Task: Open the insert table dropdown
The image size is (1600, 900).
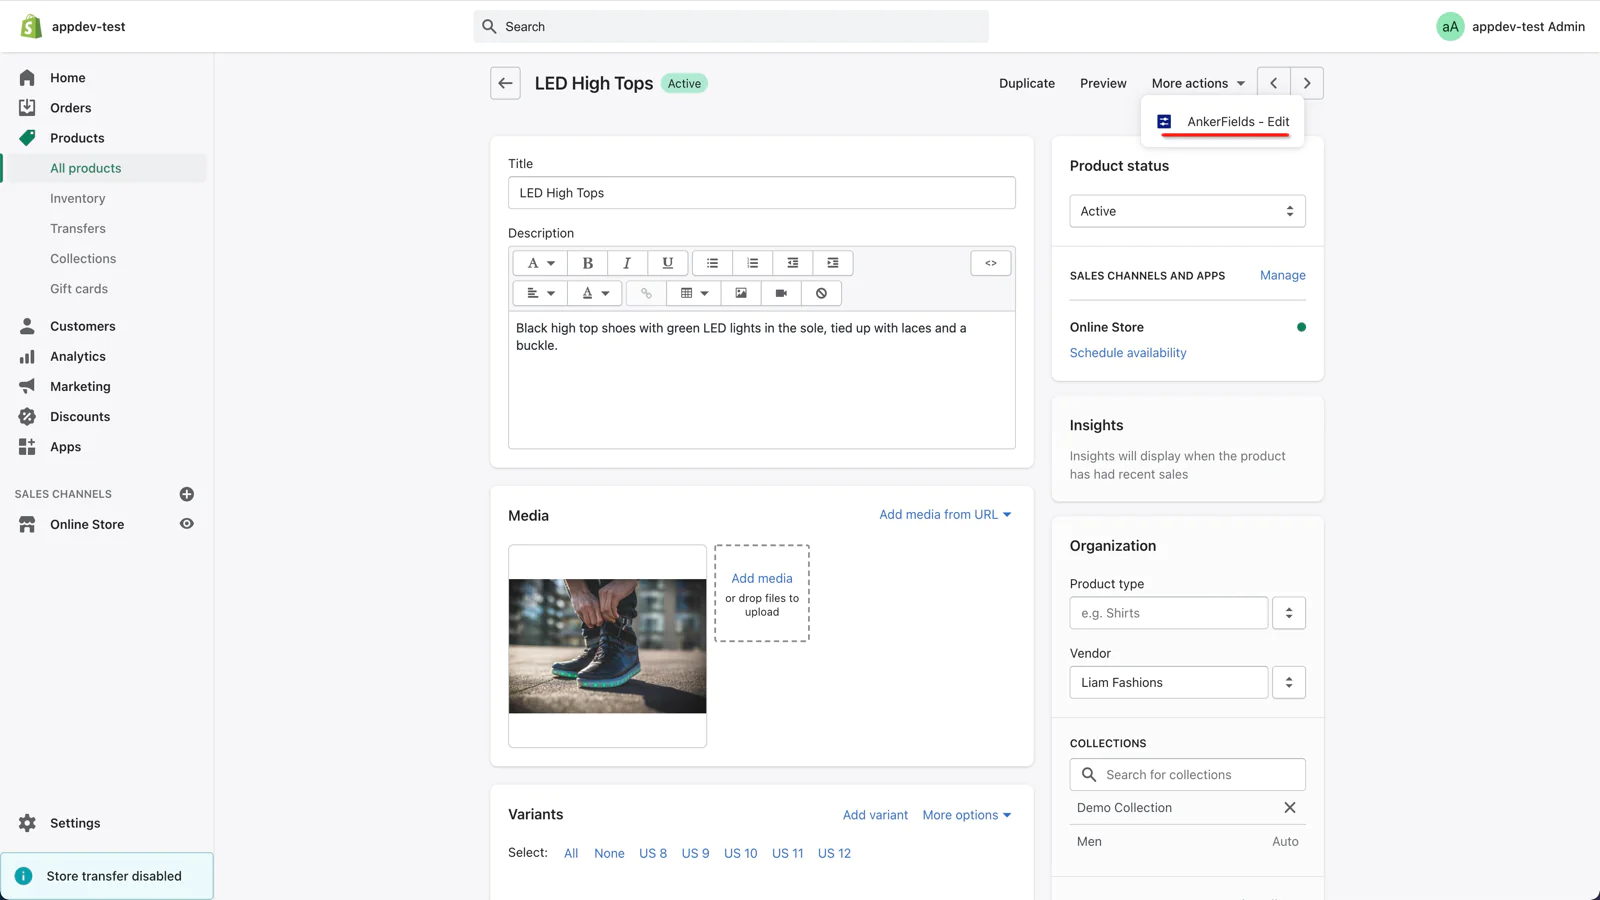Action: (694, 293)
